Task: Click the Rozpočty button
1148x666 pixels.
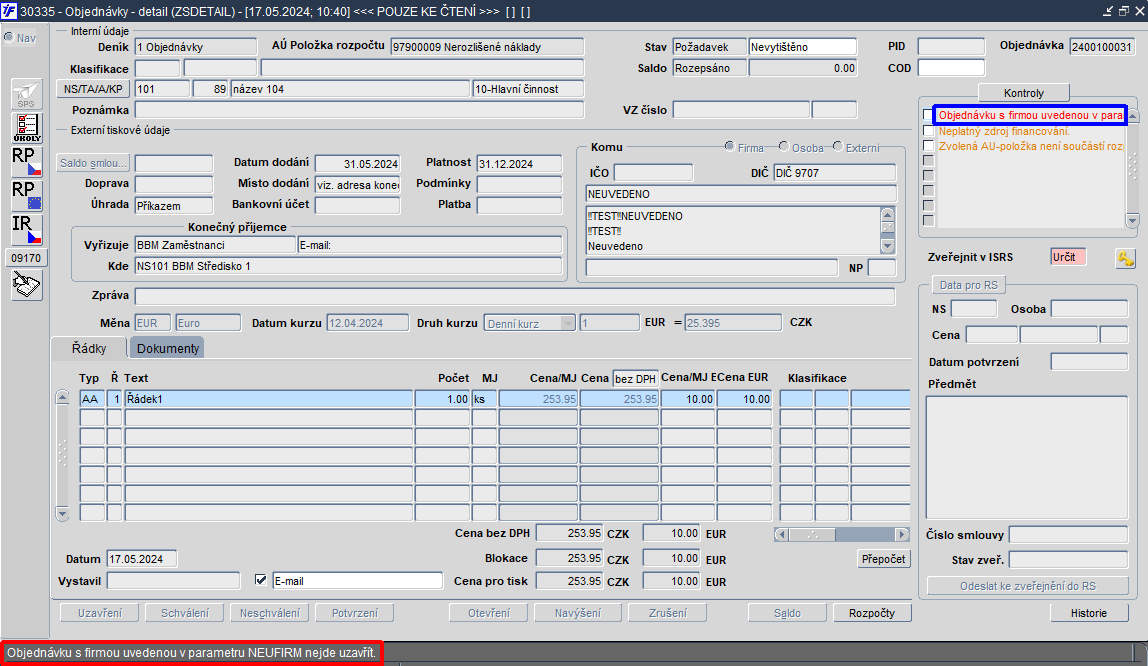Action: [x=872, y=613]
